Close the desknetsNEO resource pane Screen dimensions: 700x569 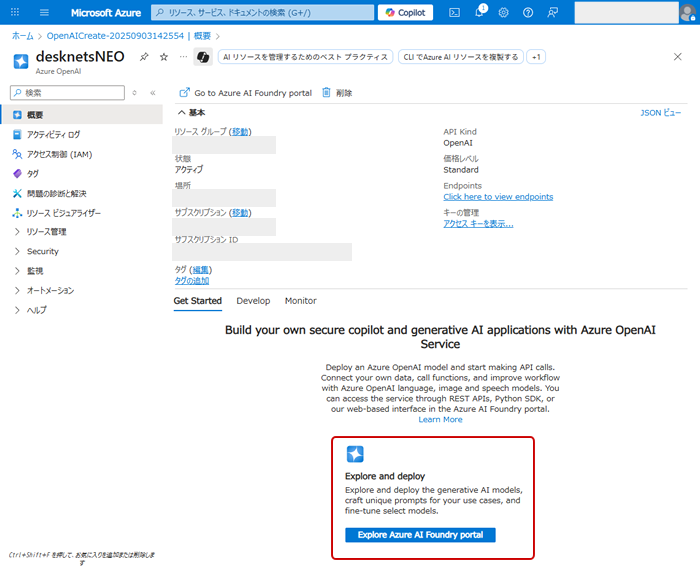click(x=678, y=57)
